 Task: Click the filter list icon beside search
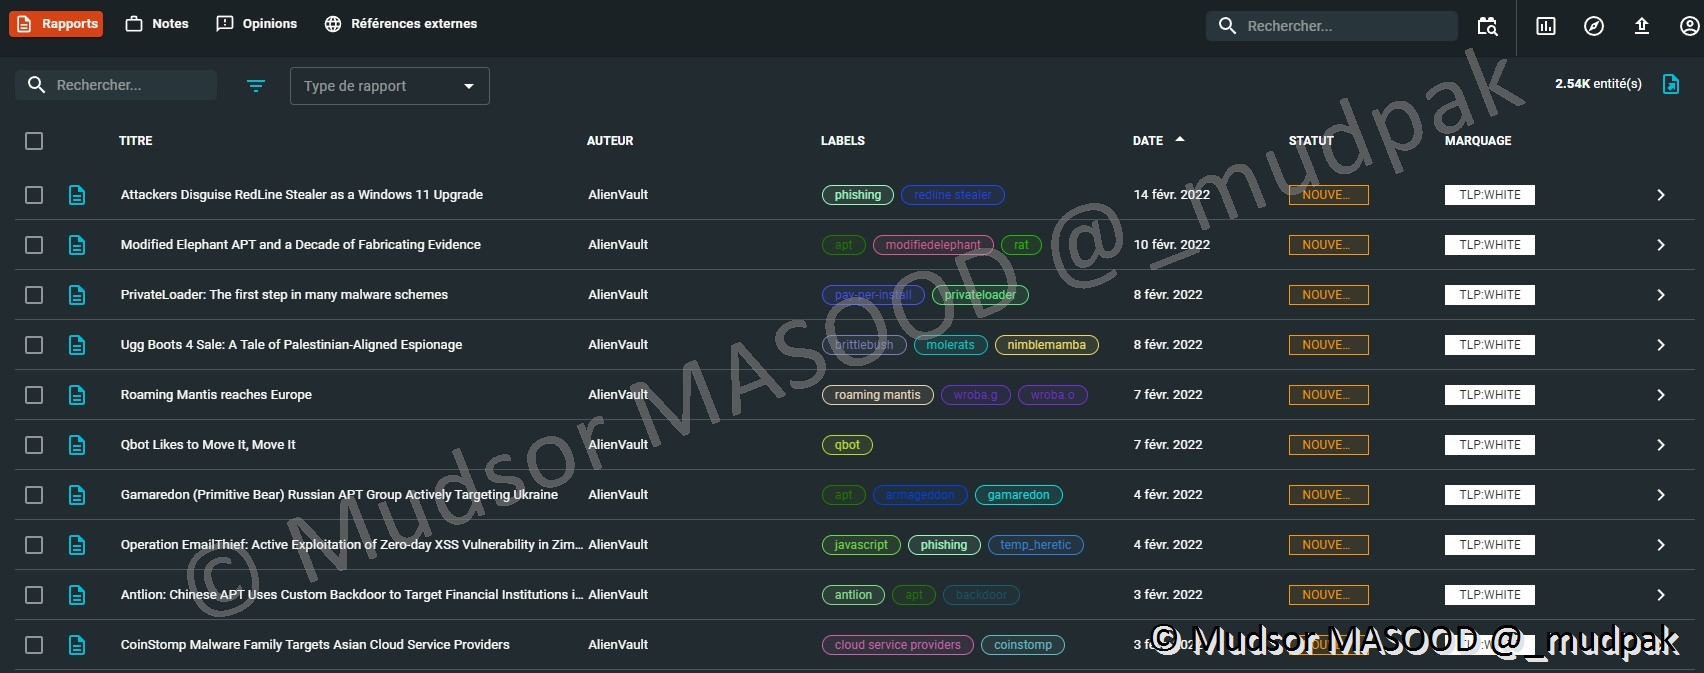(x=256, y=86)
